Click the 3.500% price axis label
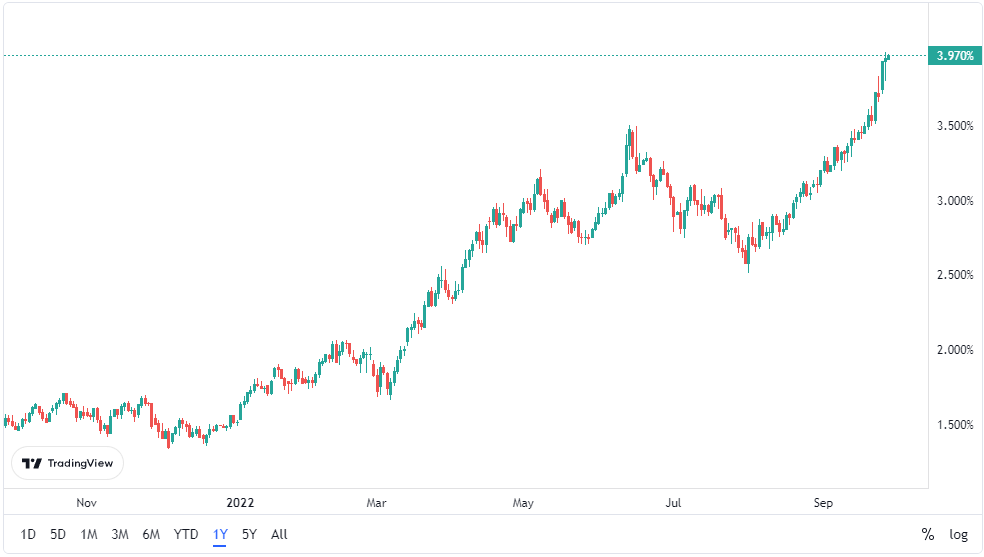 (954, 126)
